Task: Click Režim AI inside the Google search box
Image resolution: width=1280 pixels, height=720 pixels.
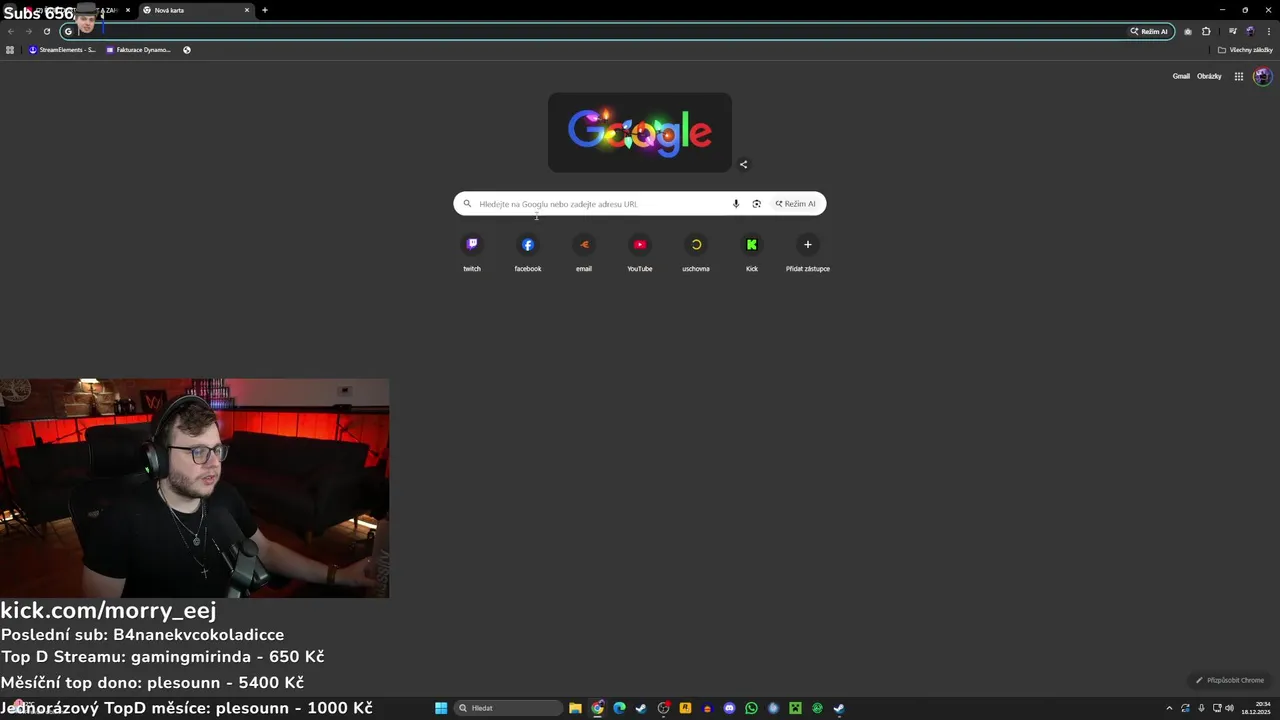Action: click(796, 204)
